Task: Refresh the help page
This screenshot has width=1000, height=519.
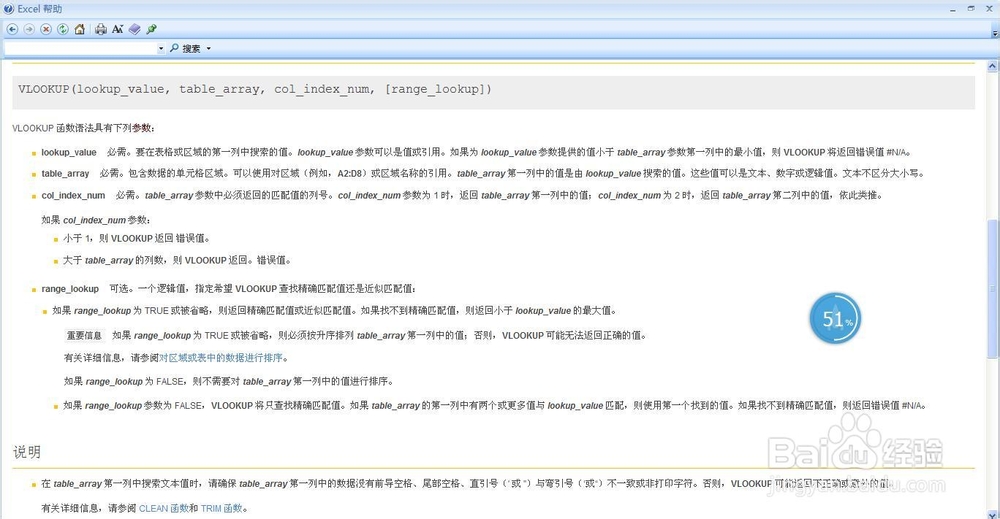Action: tap(62, 29)
